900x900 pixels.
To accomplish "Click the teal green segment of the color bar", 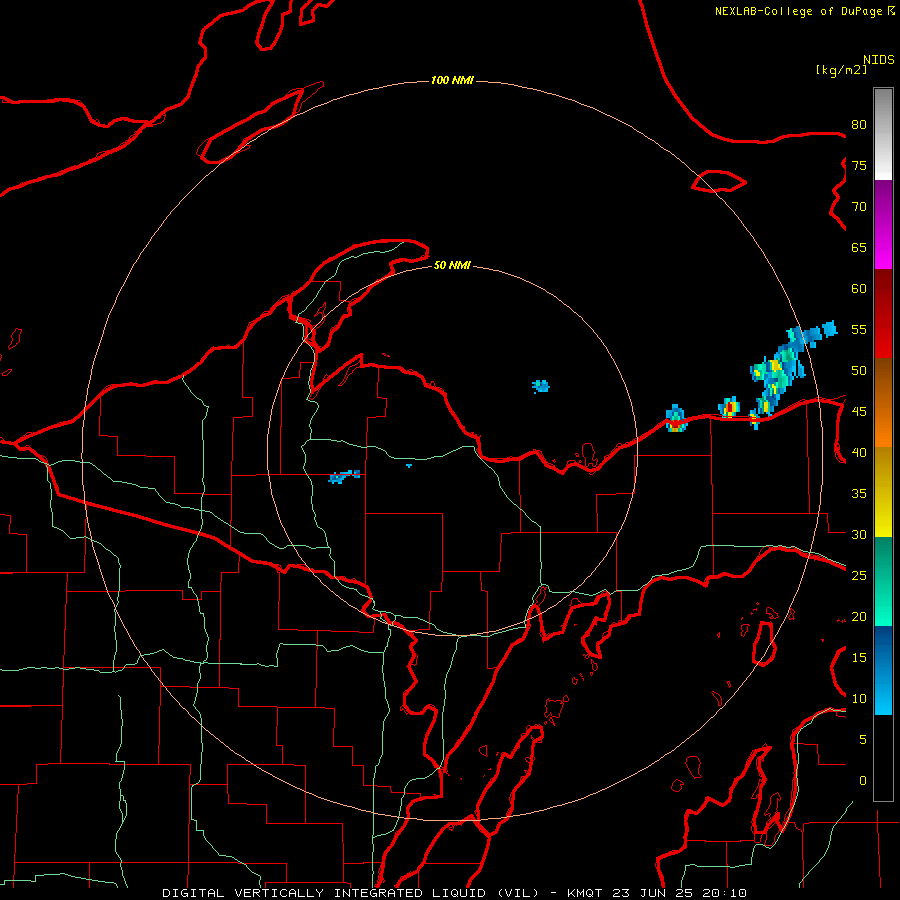I will 883,581.
